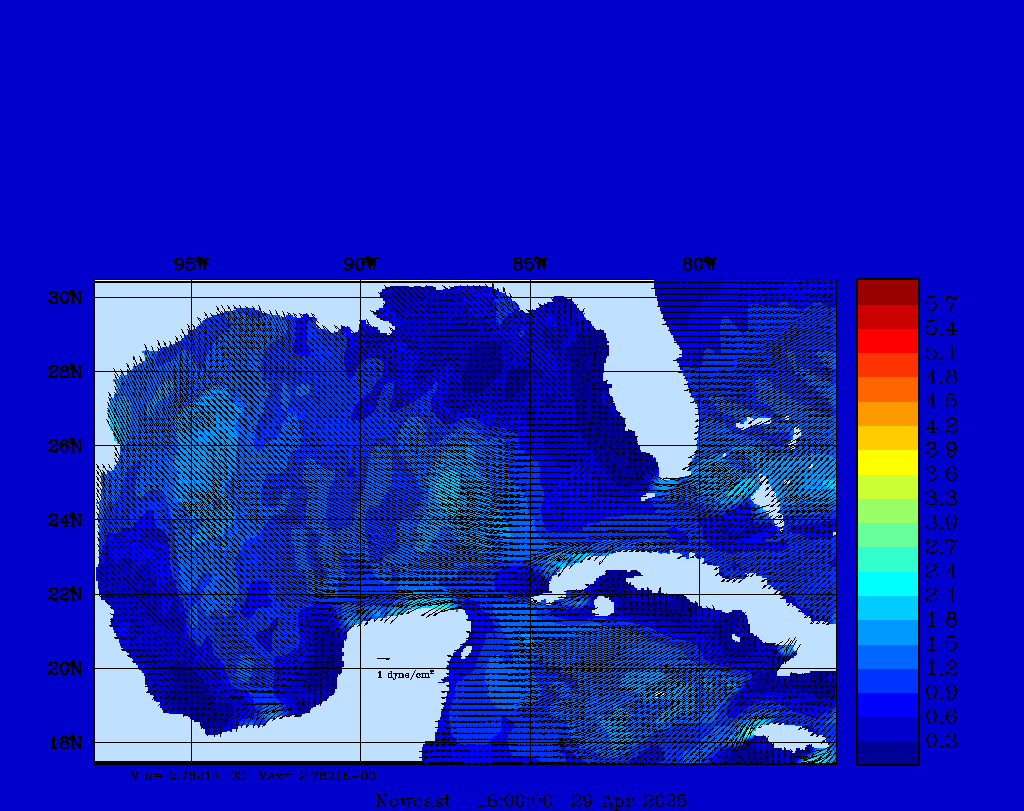Pick the orange swatch beside 4.5

887,389
